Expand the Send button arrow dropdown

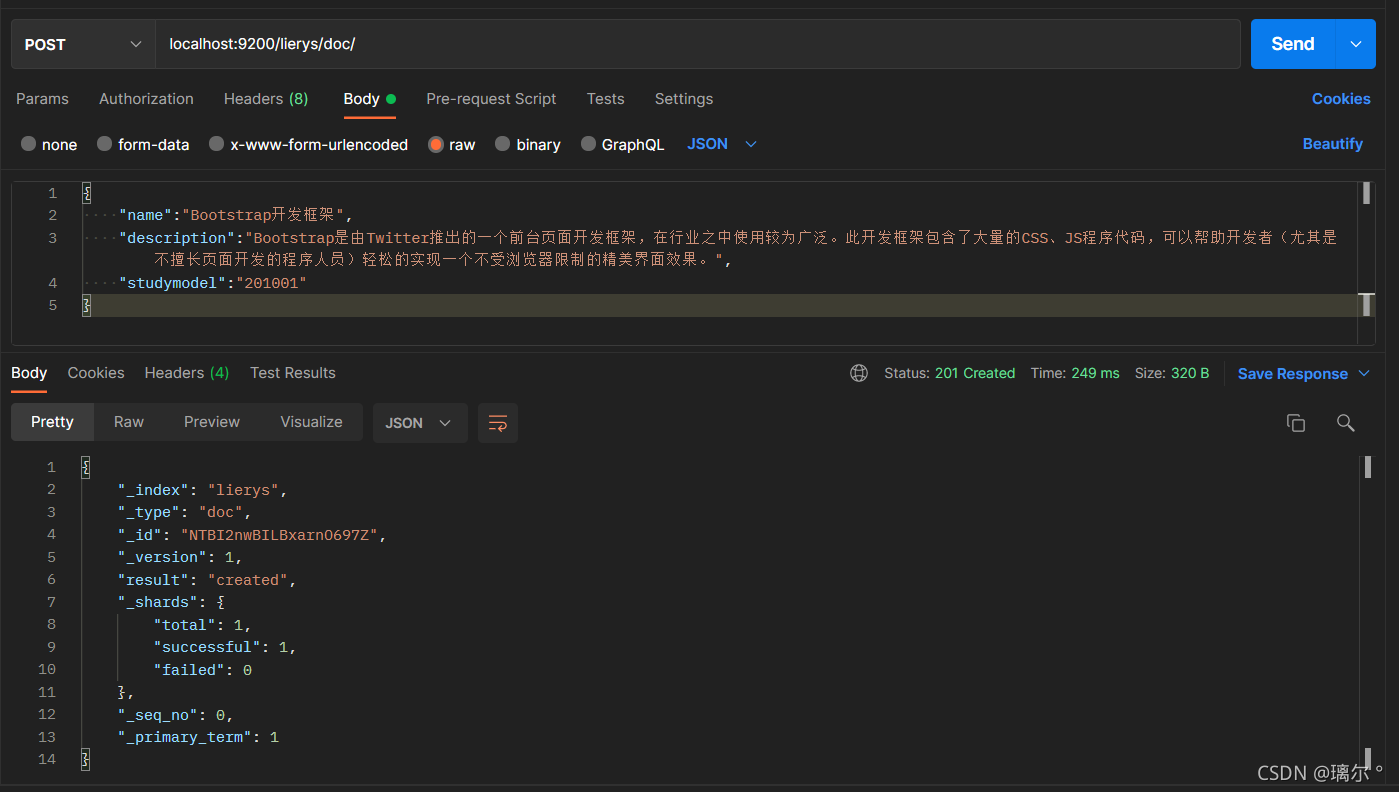click(1356, 44)
